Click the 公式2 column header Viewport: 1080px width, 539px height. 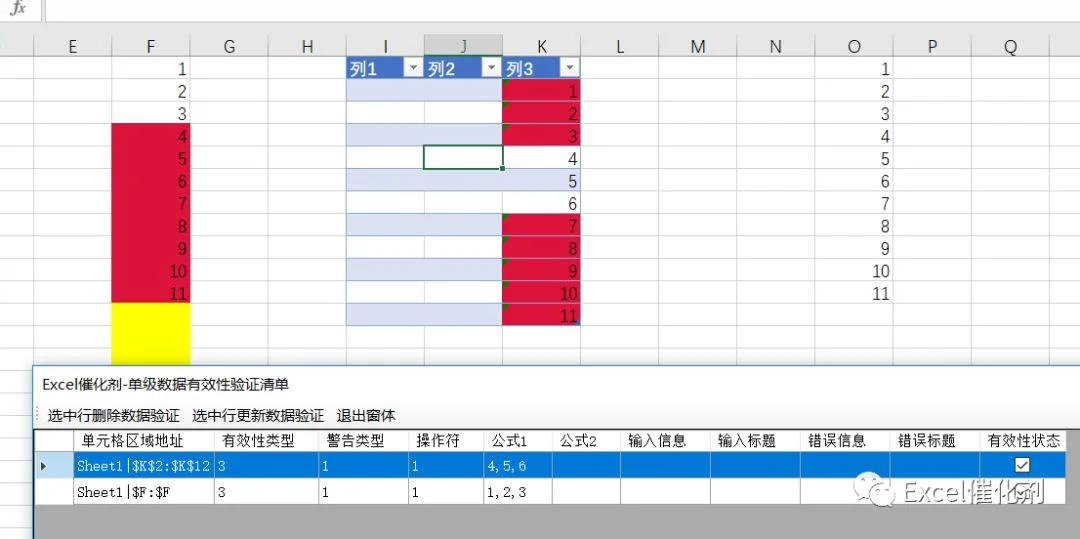(586, 441)
